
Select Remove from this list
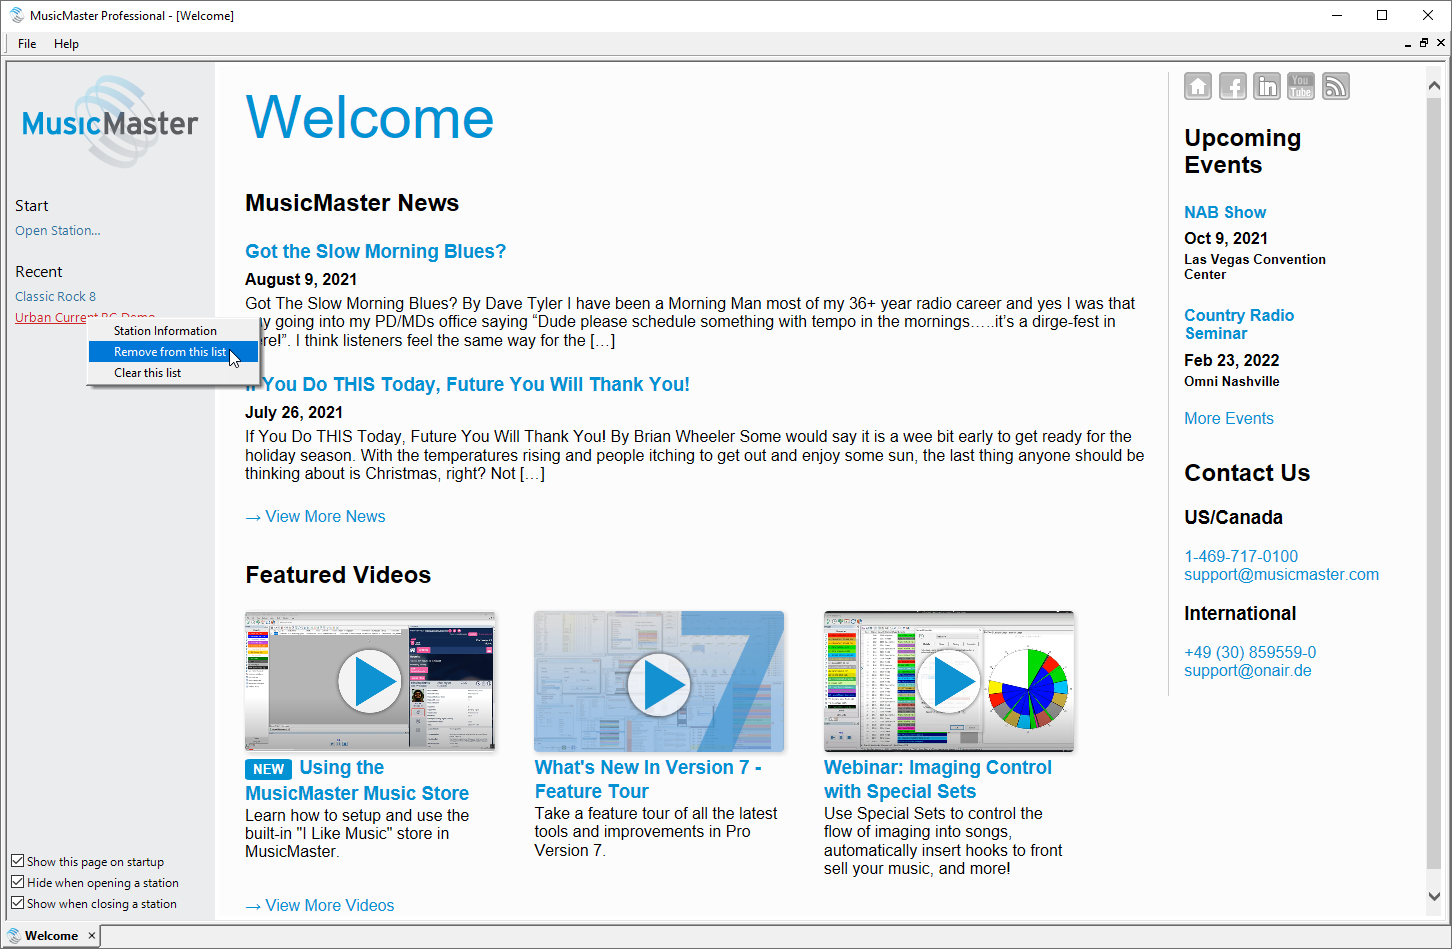tap(170, 352)
